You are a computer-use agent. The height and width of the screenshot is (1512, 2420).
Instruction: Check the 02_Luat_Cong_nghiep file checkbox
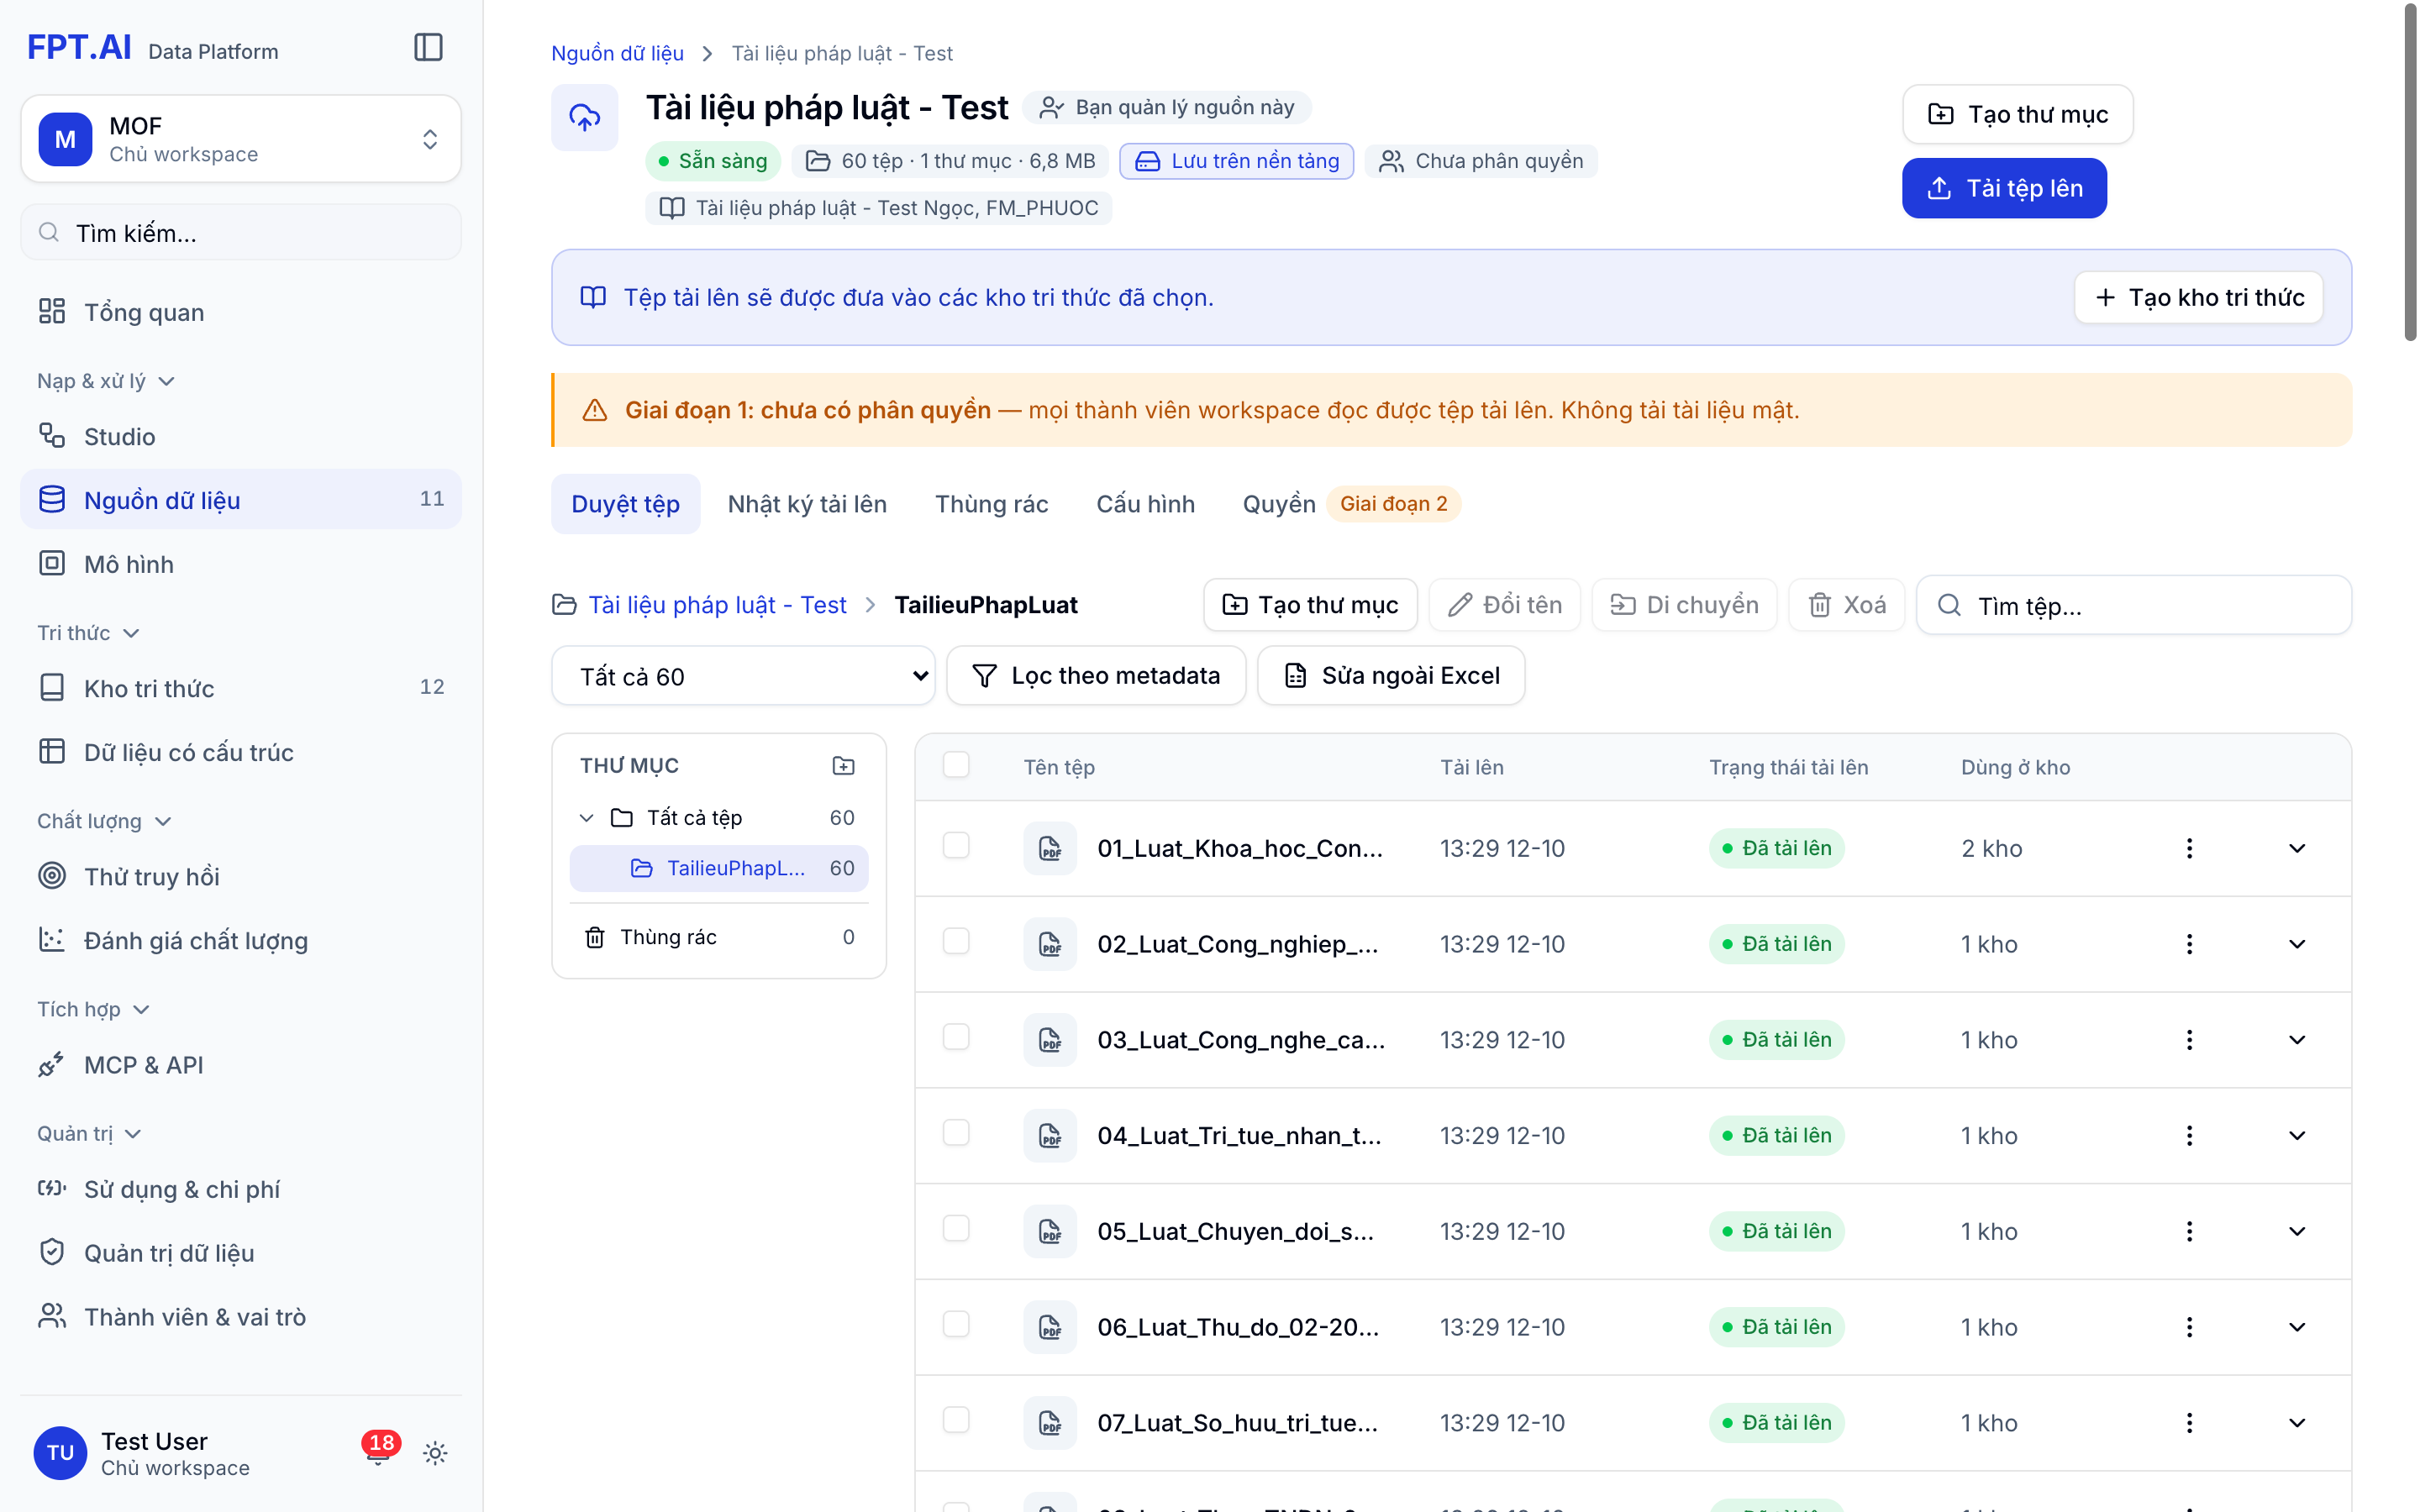click(956, 942)
